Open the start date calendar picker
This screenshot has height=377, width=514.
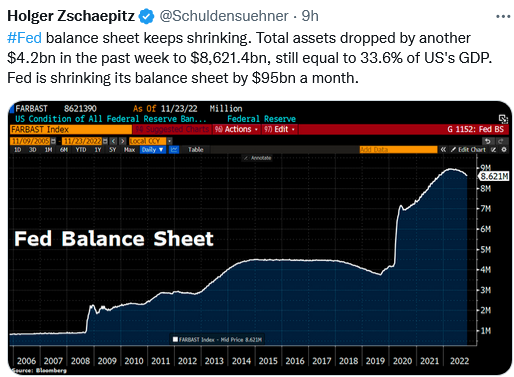tap(53, 141)
